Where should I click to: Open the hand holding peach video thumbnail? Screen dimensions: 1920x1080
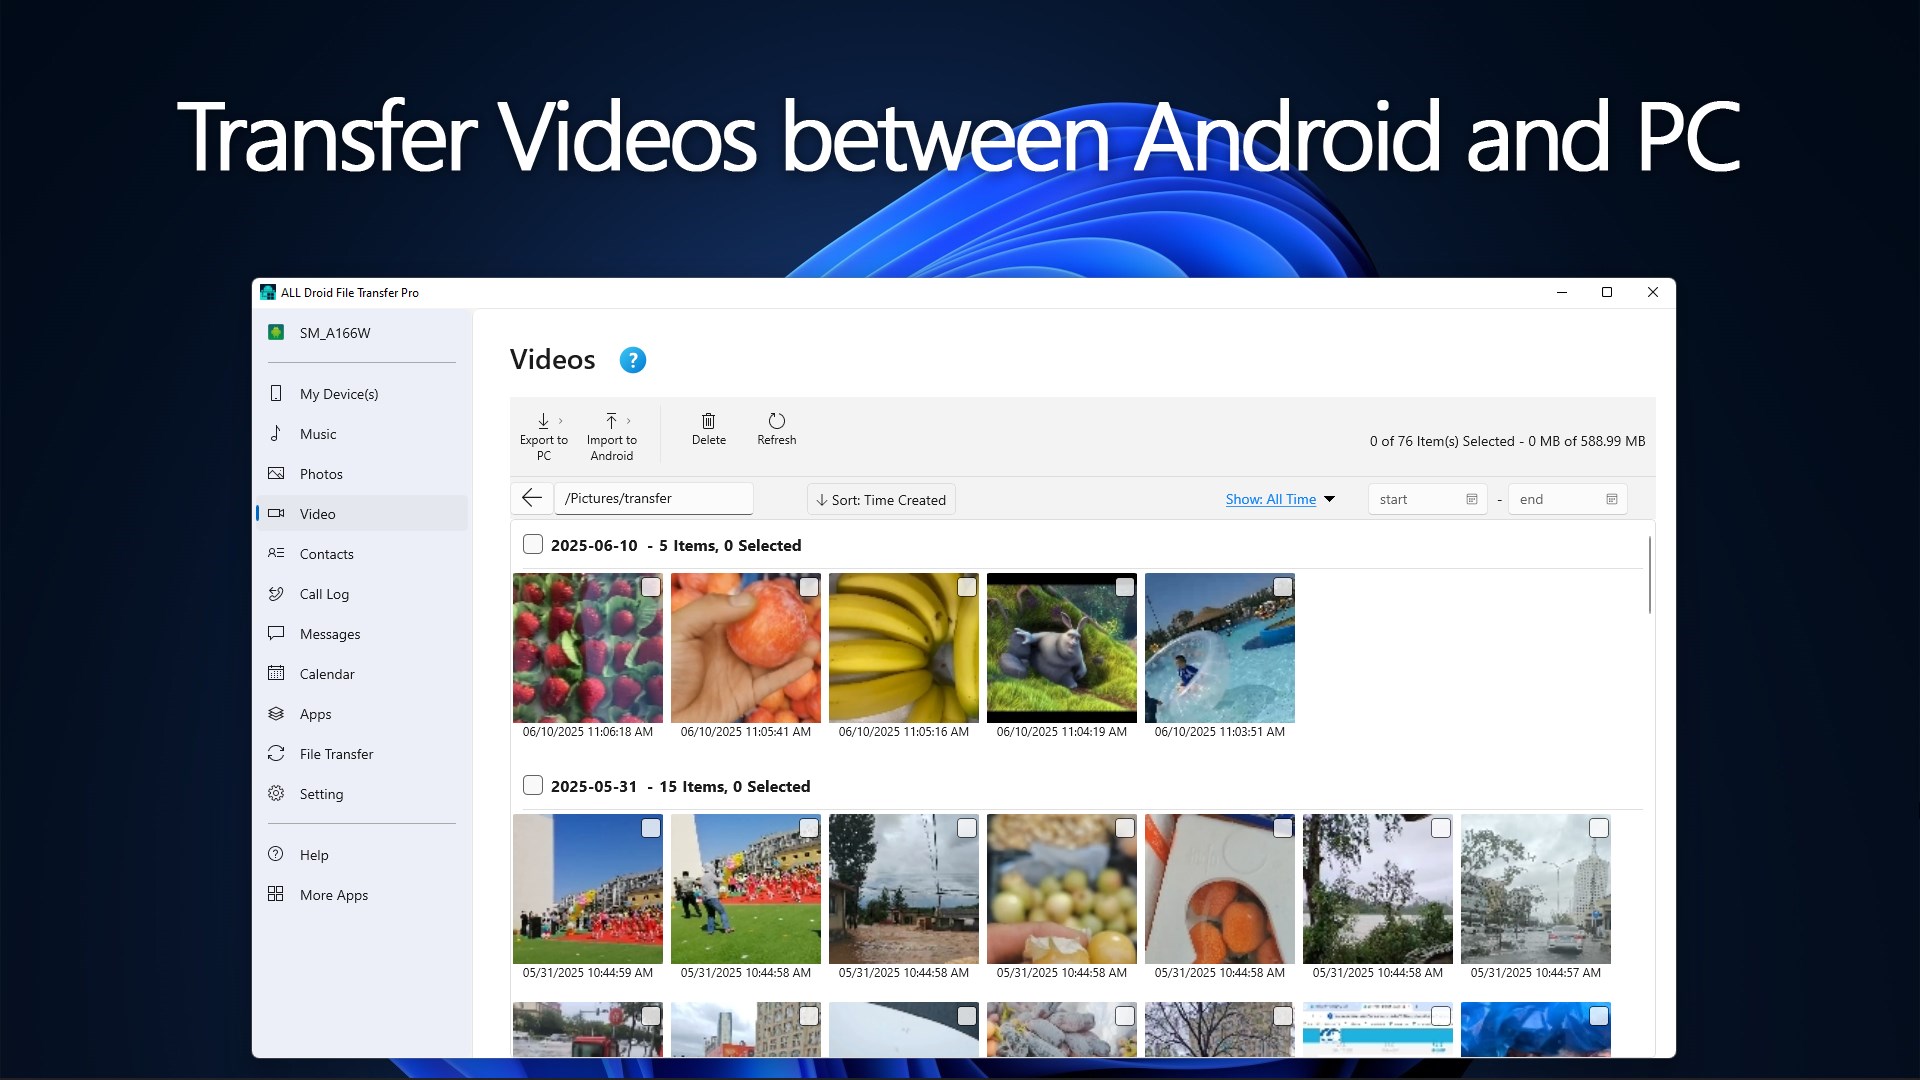point(746,648)
